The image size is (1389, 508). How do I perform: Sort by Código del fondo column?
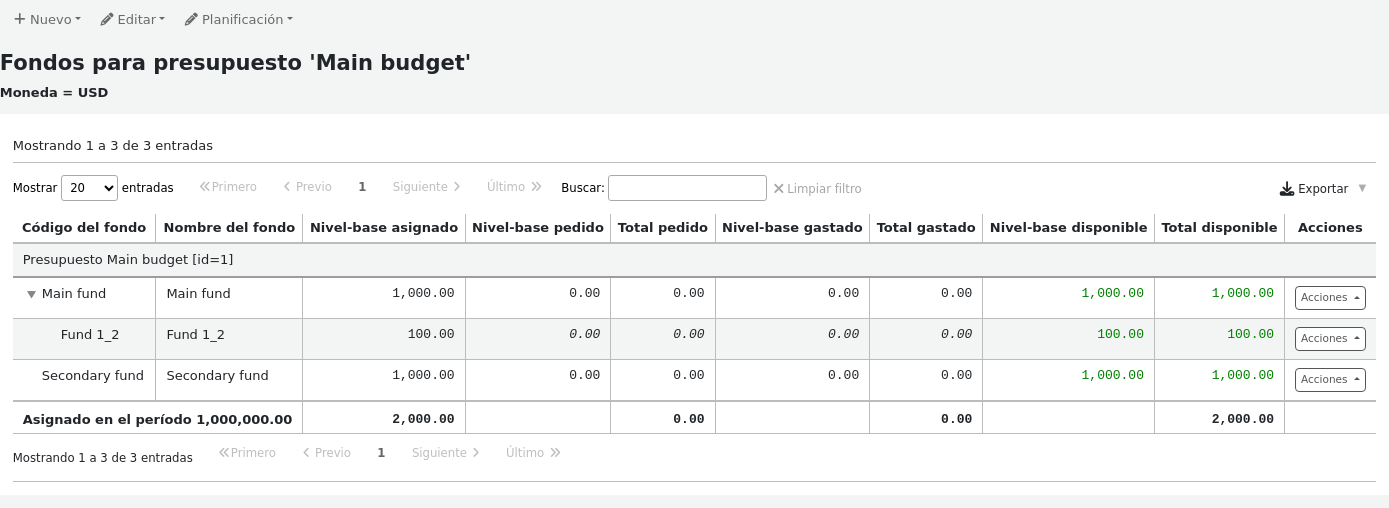pos(84,228)
